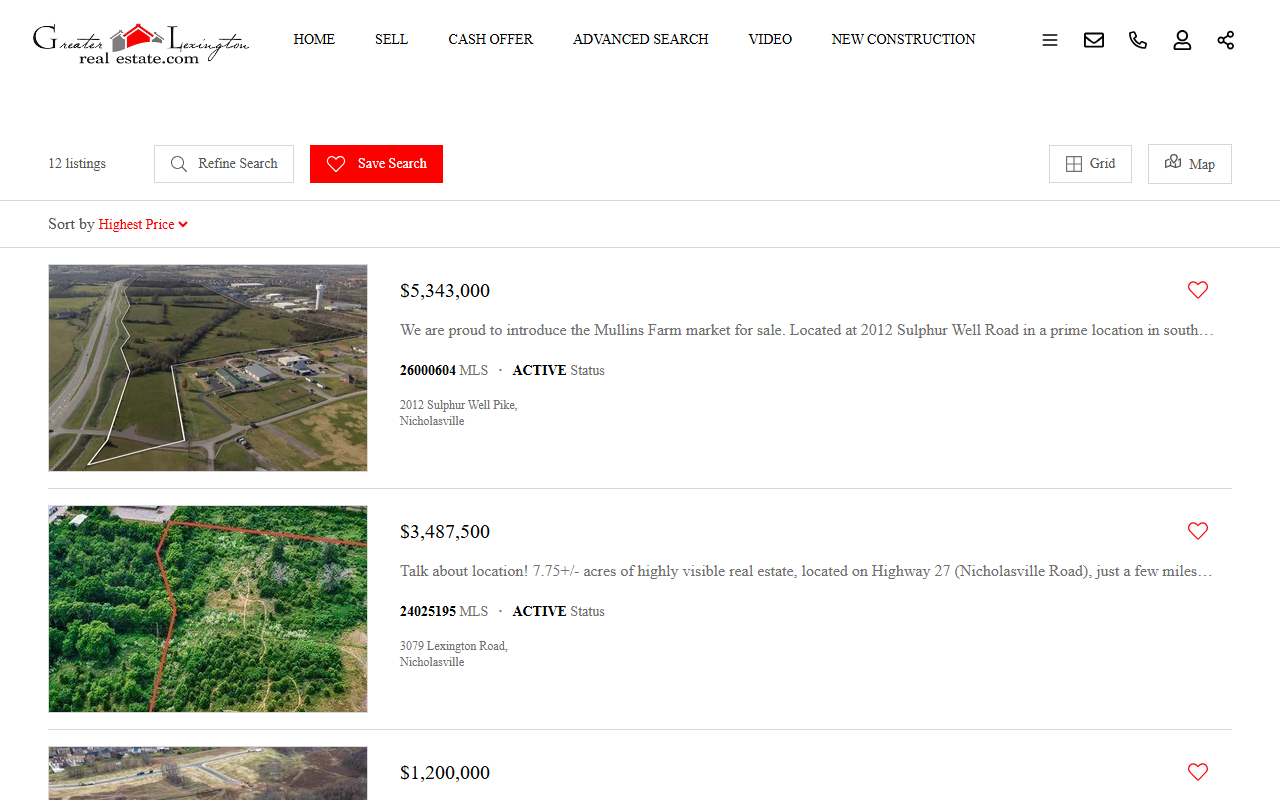
Task: Click the Mullins Farm description text
Action: [807, 330]
